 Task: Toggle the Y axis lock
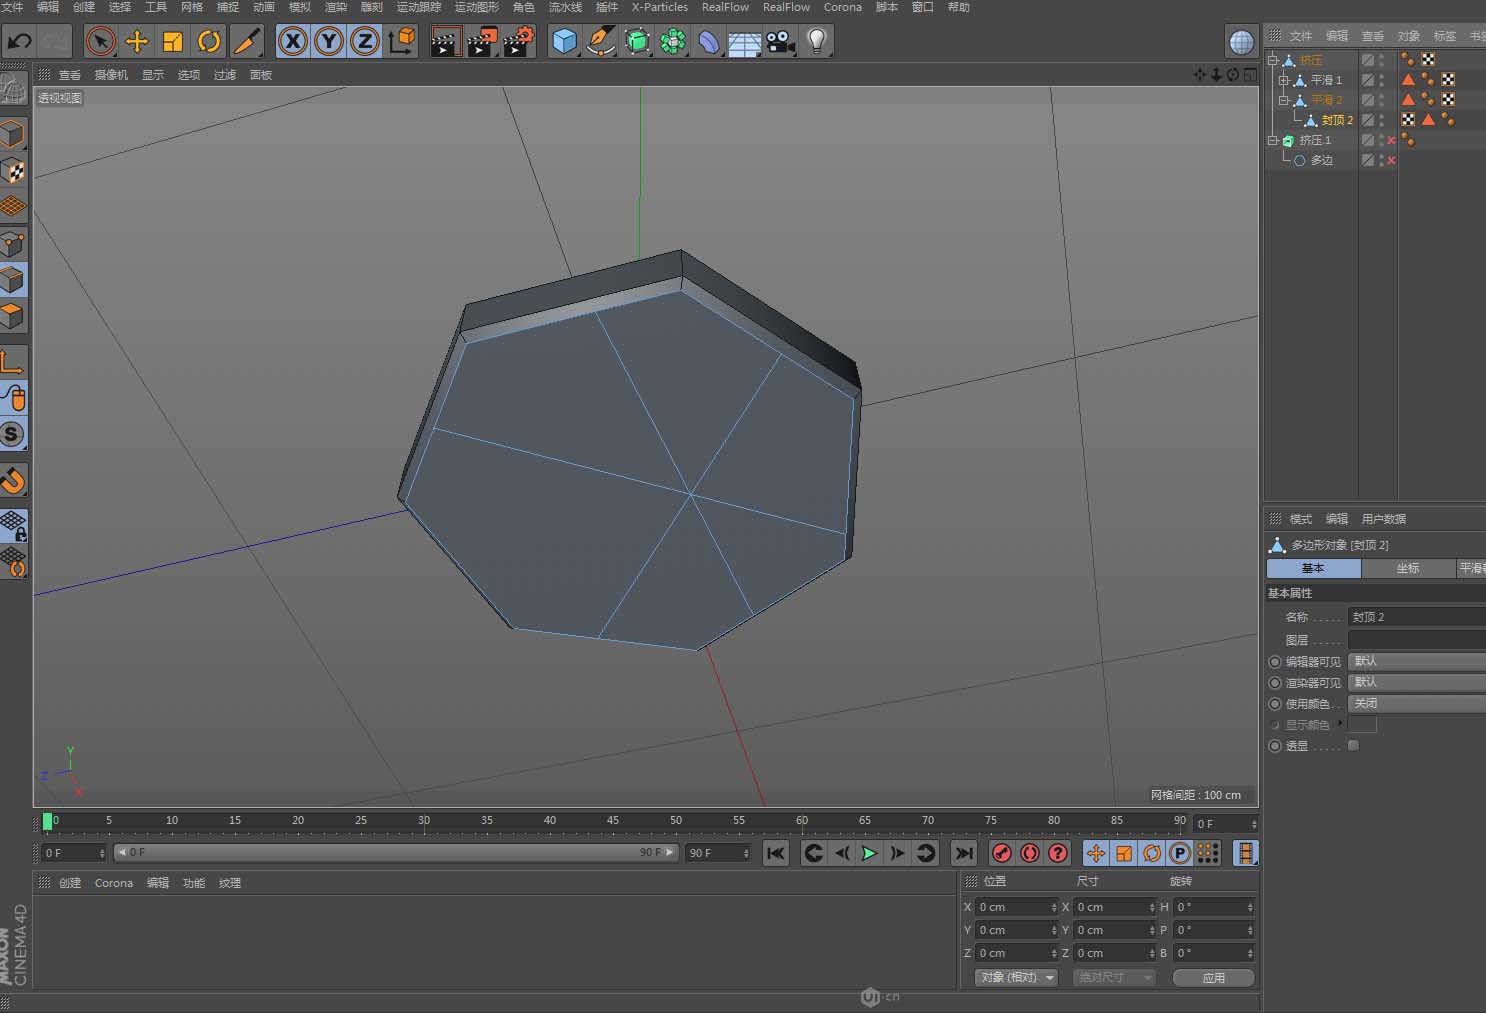328,41
